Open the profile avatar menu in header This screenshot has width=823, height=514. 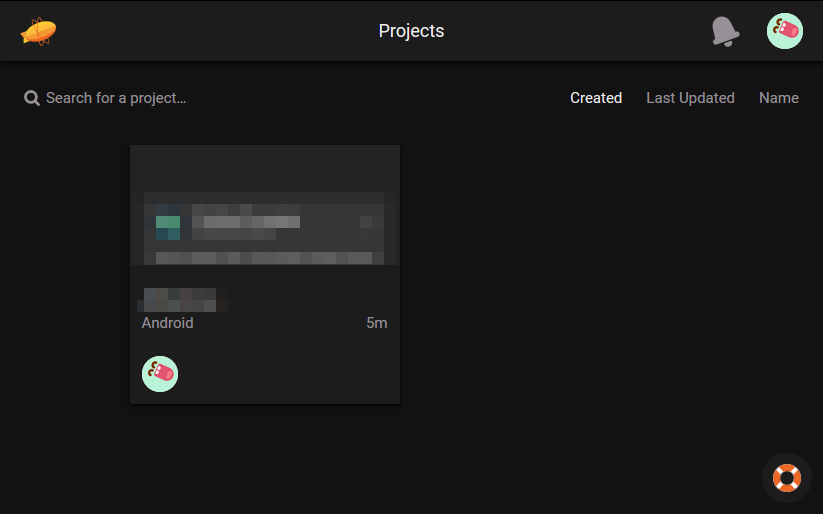pos(784,31)
